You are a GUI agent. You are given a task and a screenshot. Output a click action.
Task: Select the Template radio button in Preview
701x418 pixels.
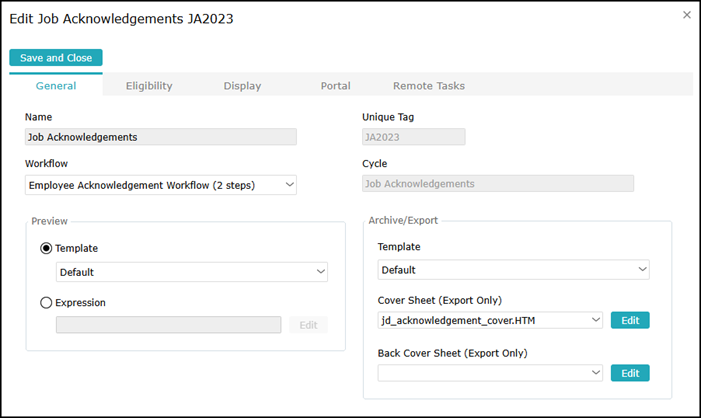(46, 248)
